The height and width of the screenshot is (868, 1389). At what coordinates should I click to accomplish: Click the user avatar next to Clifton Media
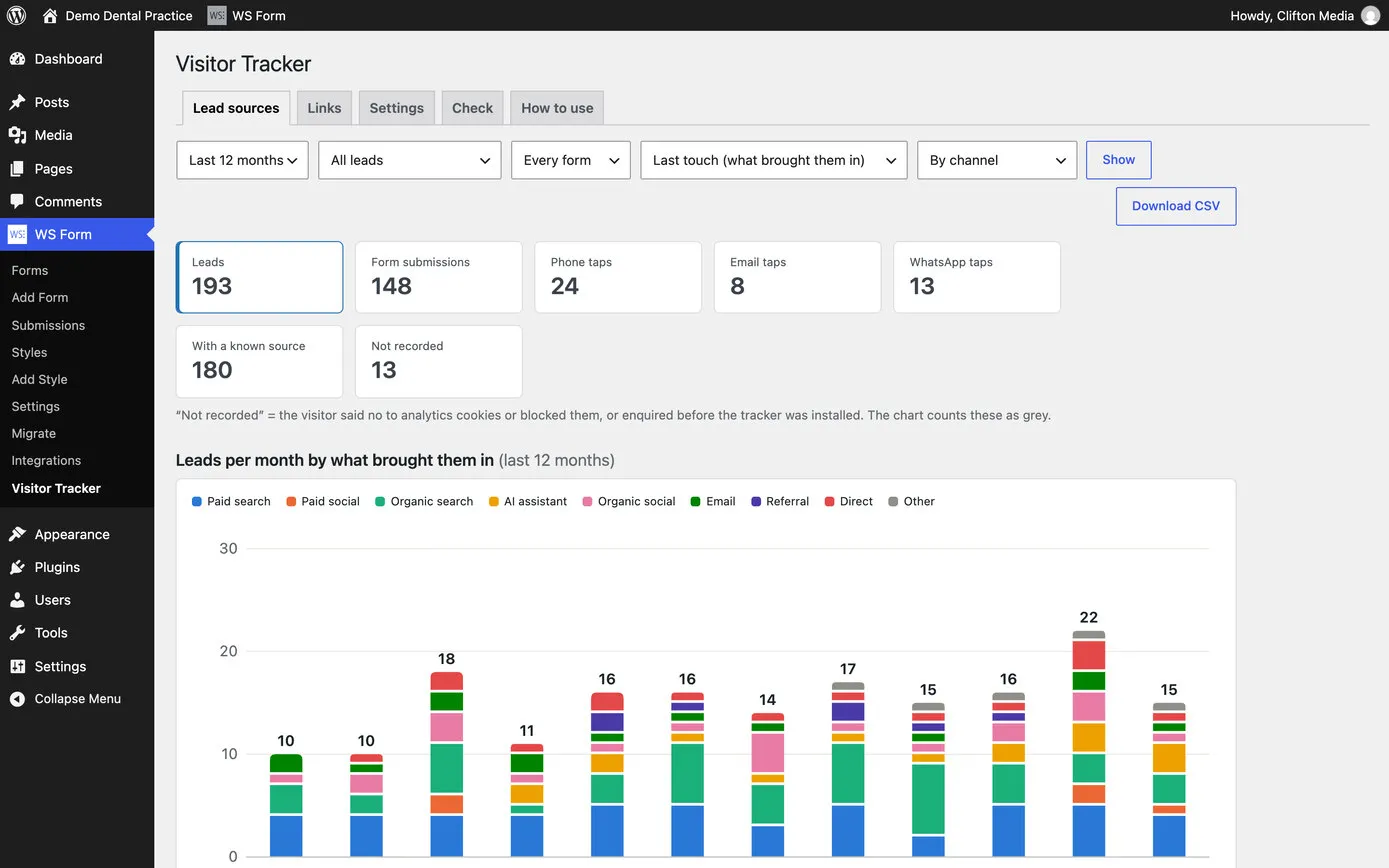tap(1370, 15)
